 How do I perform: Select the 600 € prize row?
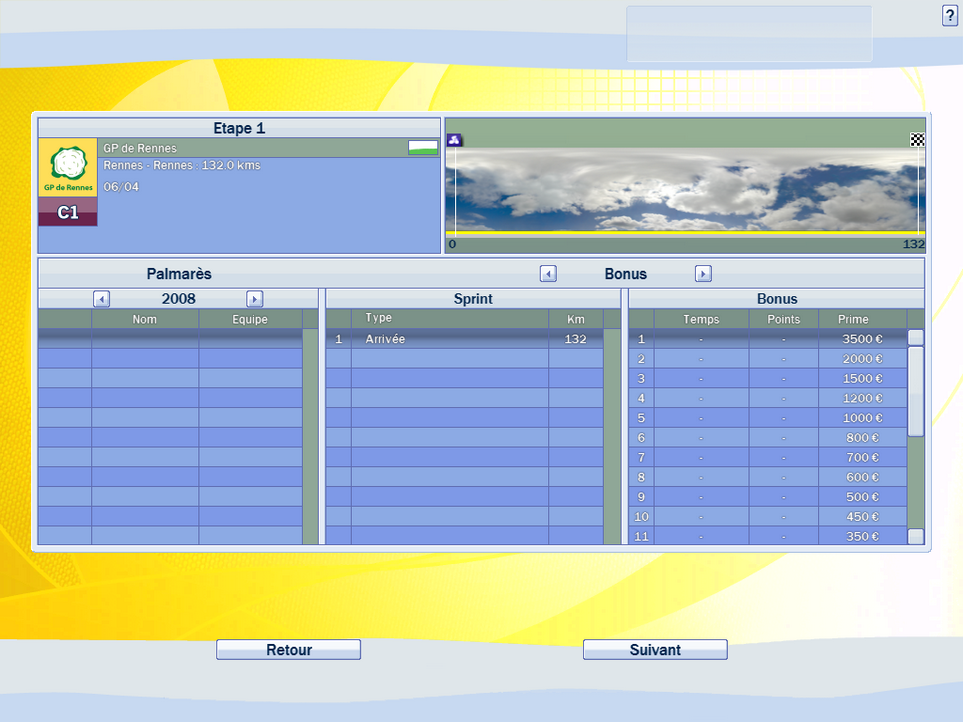click(768, 477)
